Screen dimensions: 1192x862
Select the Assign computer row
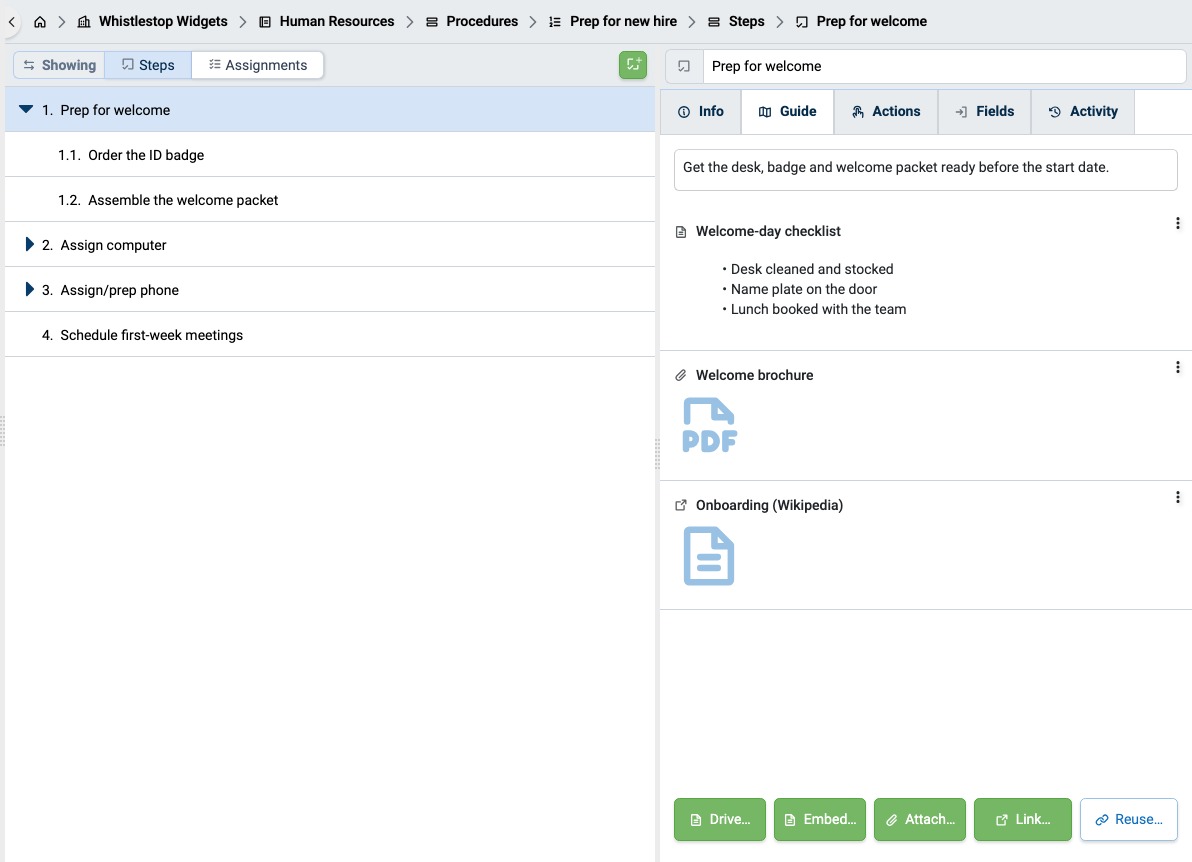(330, 245)
